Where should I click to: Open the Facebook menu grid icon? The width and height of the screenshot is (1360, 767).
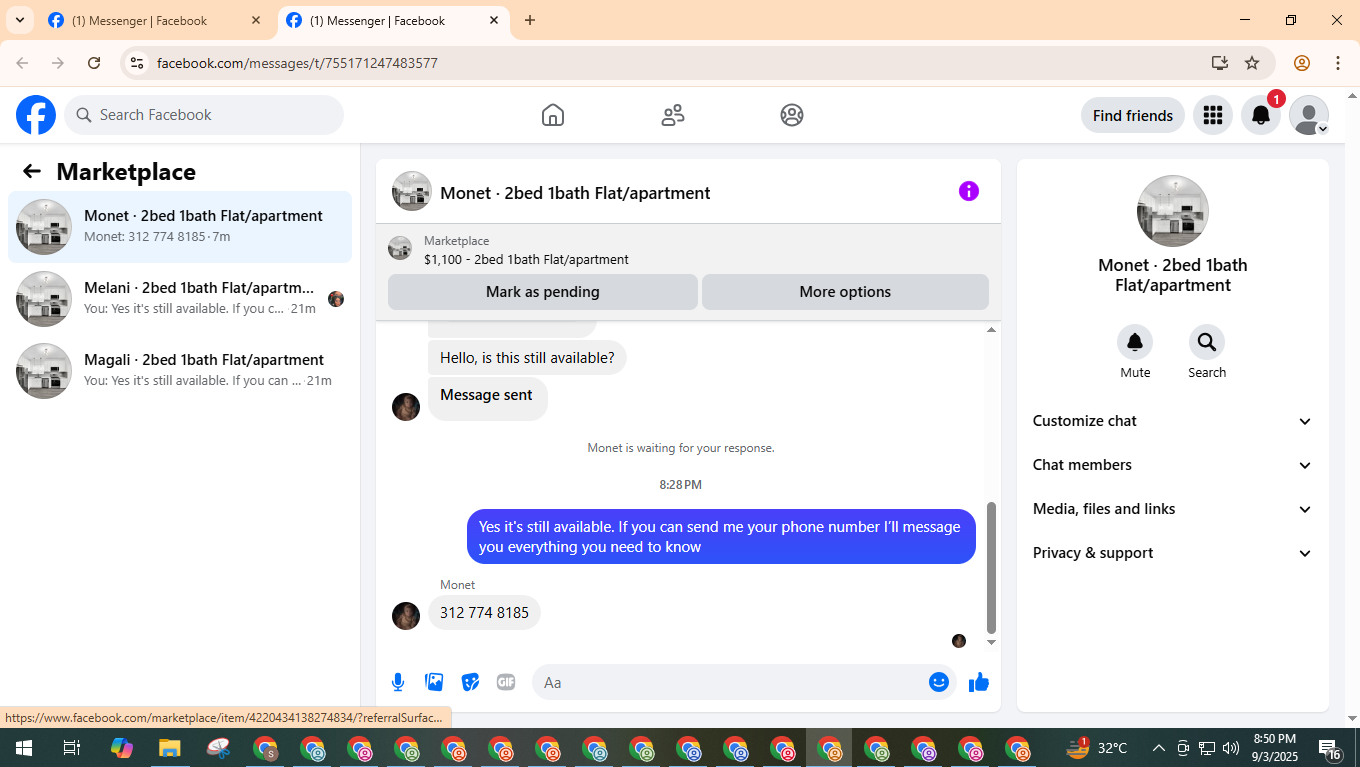[x=1213, y=115]
